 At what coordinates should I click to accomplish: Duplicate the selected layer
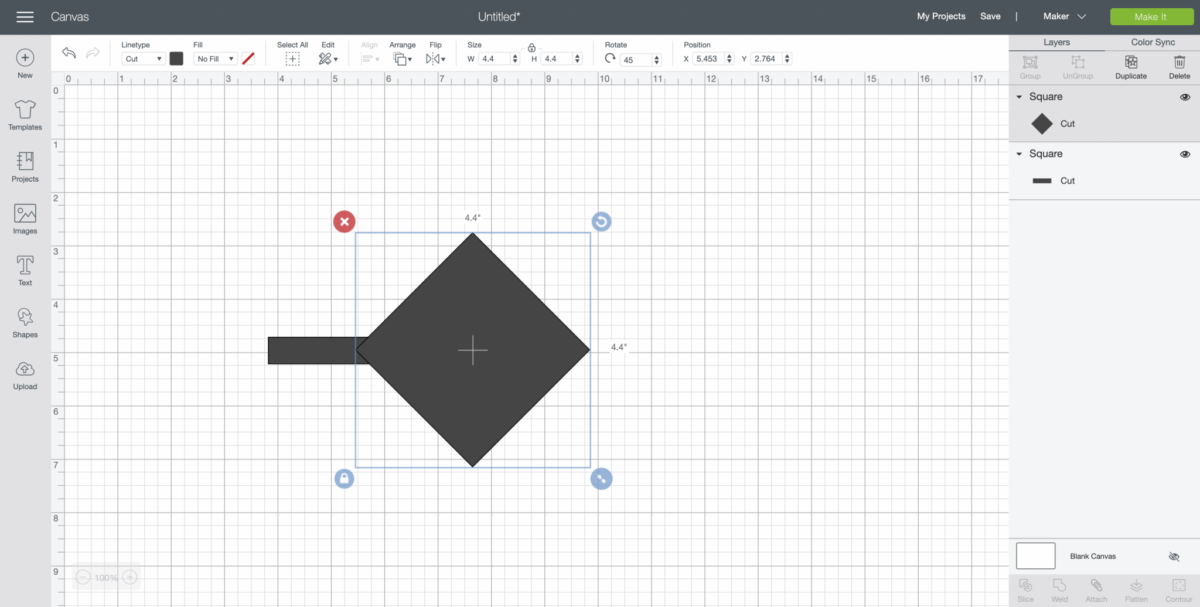(x=1131, y=66)
